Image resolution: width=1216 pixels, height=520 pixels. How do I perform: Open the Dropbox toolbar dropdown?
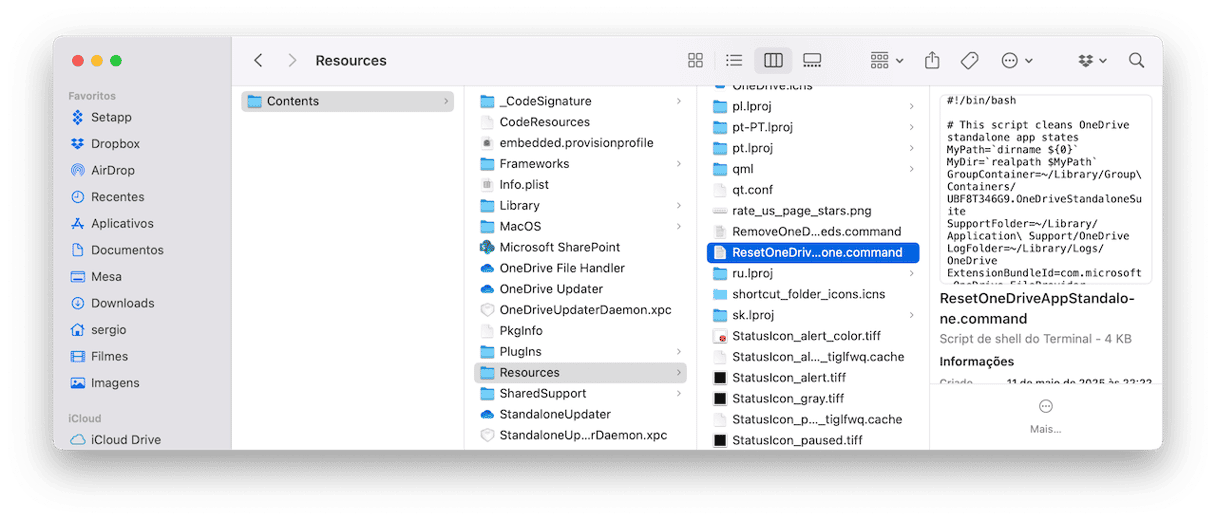[x=1093, y=60]
